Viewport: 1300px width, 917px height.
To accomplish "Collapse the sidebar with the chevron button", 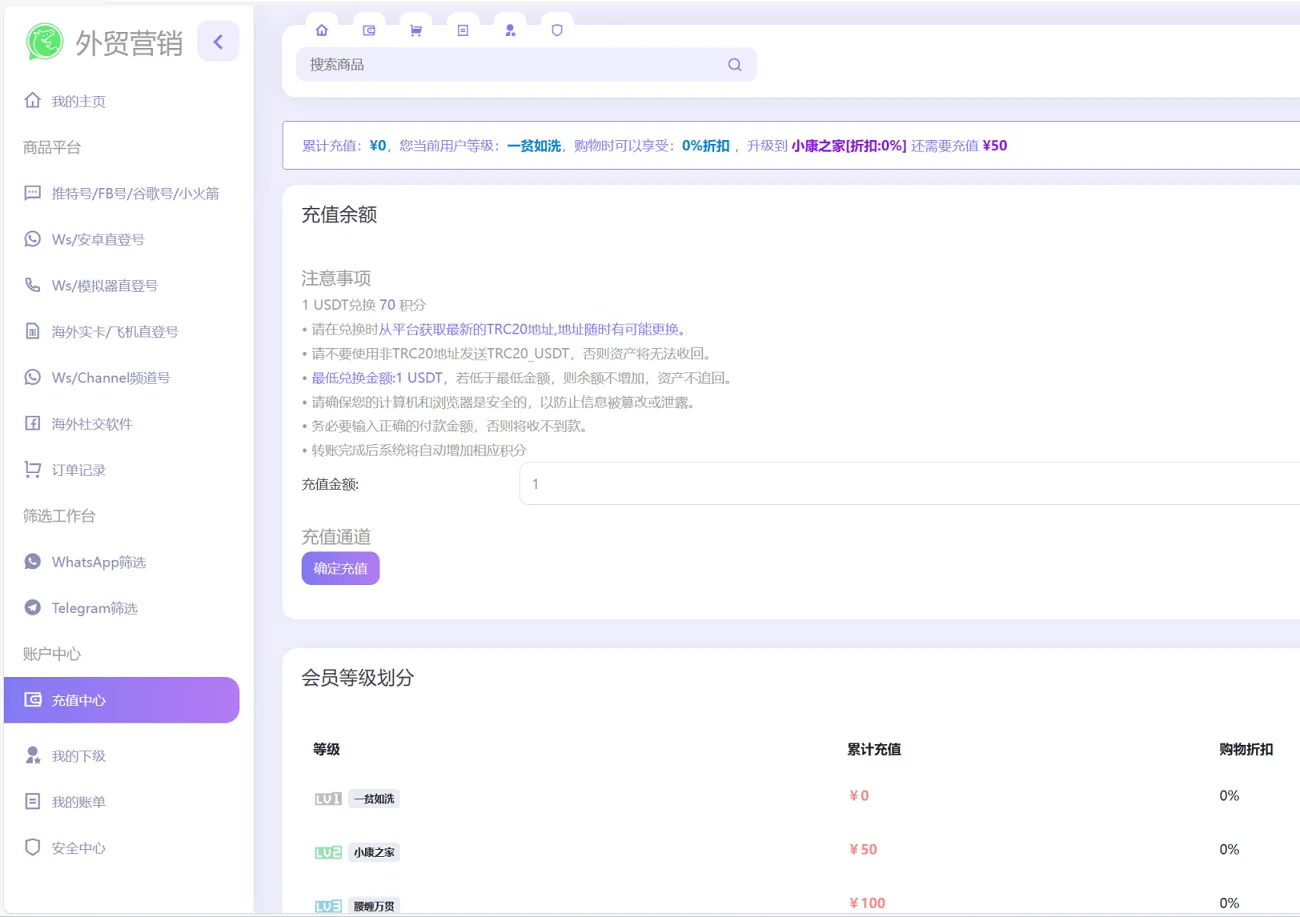I will point(218,41).
